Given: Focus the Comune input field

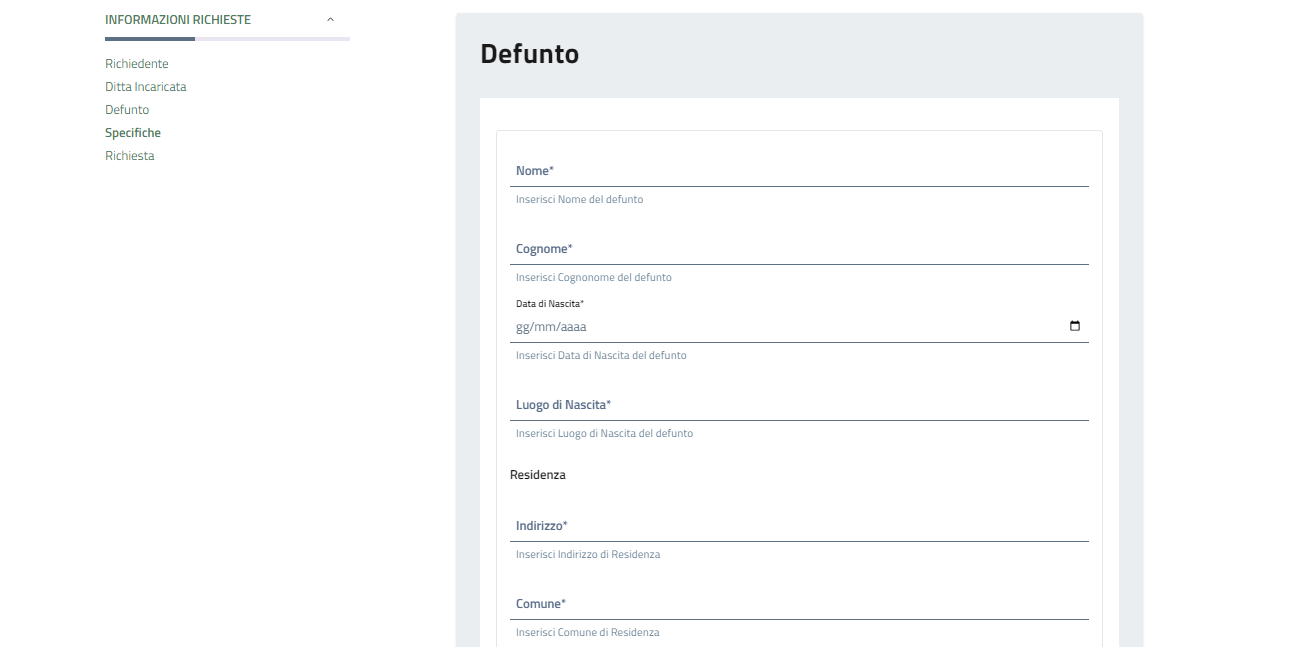Looking at the screenshot, I should (x=798, y=604).
